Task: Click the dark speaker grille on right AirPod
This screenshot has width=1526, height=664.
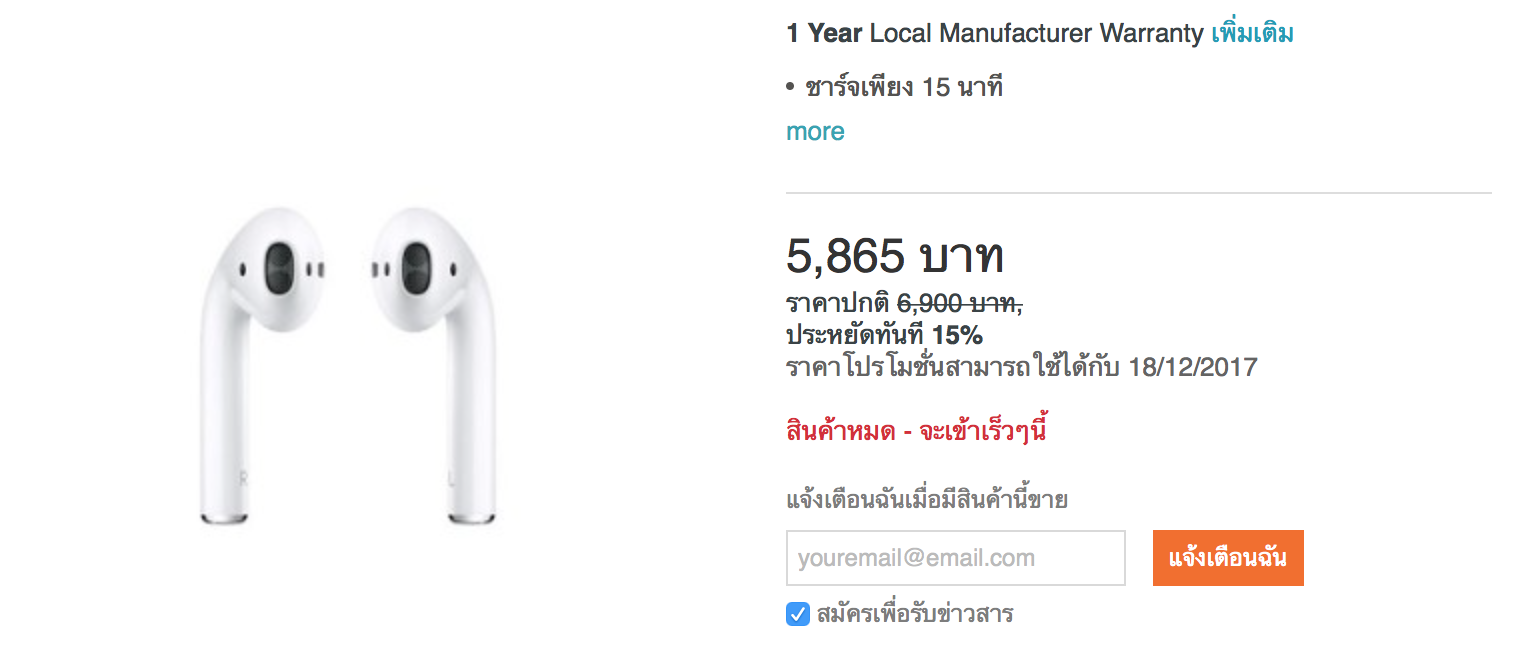Action: click(416, 268)
